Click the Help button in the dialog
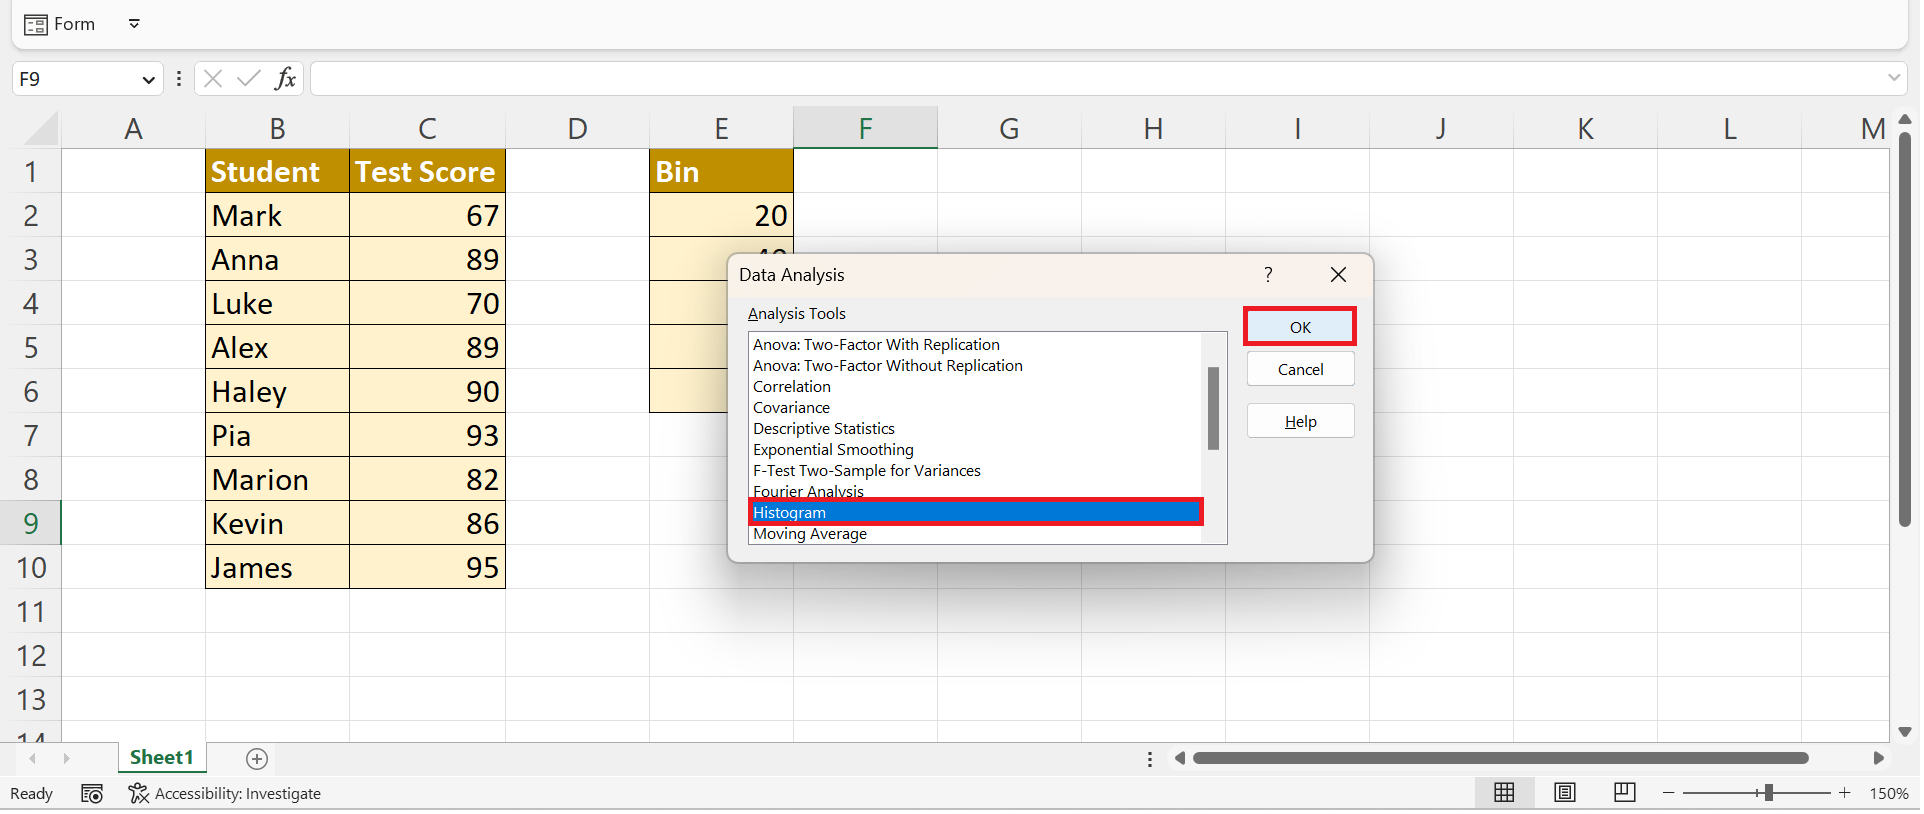The image size is (1924, 814). (1300, 422)
